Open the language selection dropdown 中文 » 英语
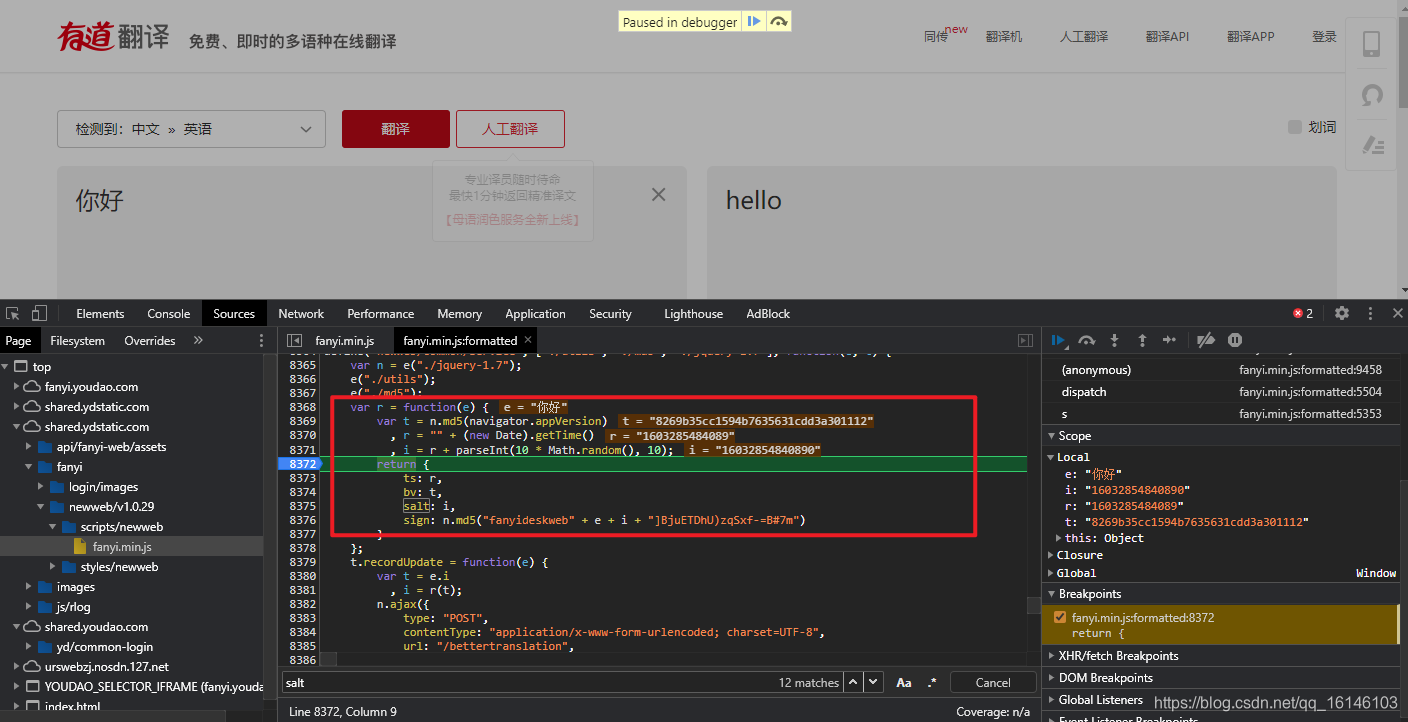This screenshot has height=722, width=1408. [x=192, y=129]
